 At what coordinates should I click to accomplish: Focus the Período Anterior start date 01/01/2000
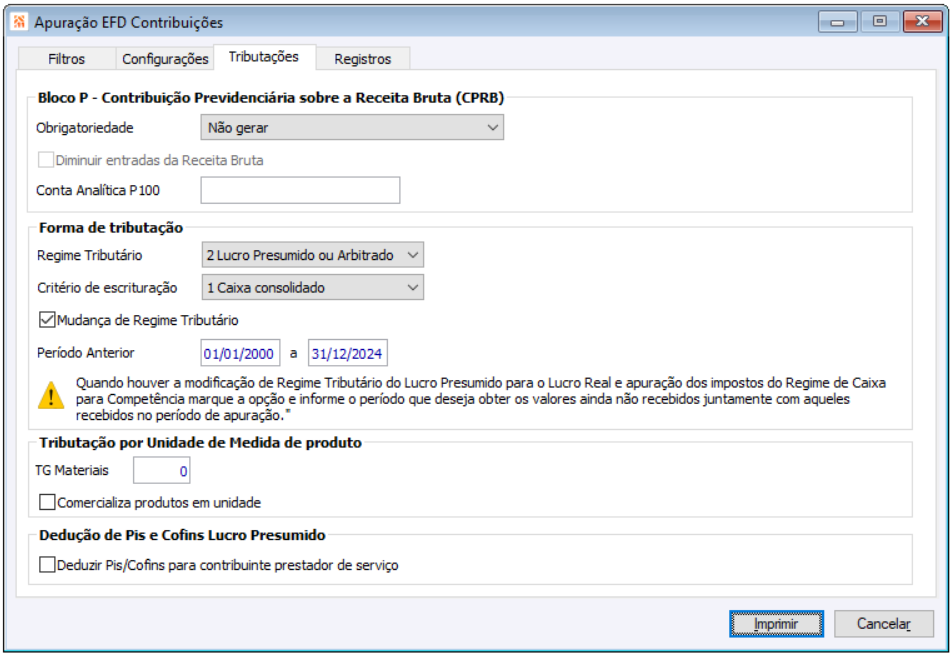240,353
